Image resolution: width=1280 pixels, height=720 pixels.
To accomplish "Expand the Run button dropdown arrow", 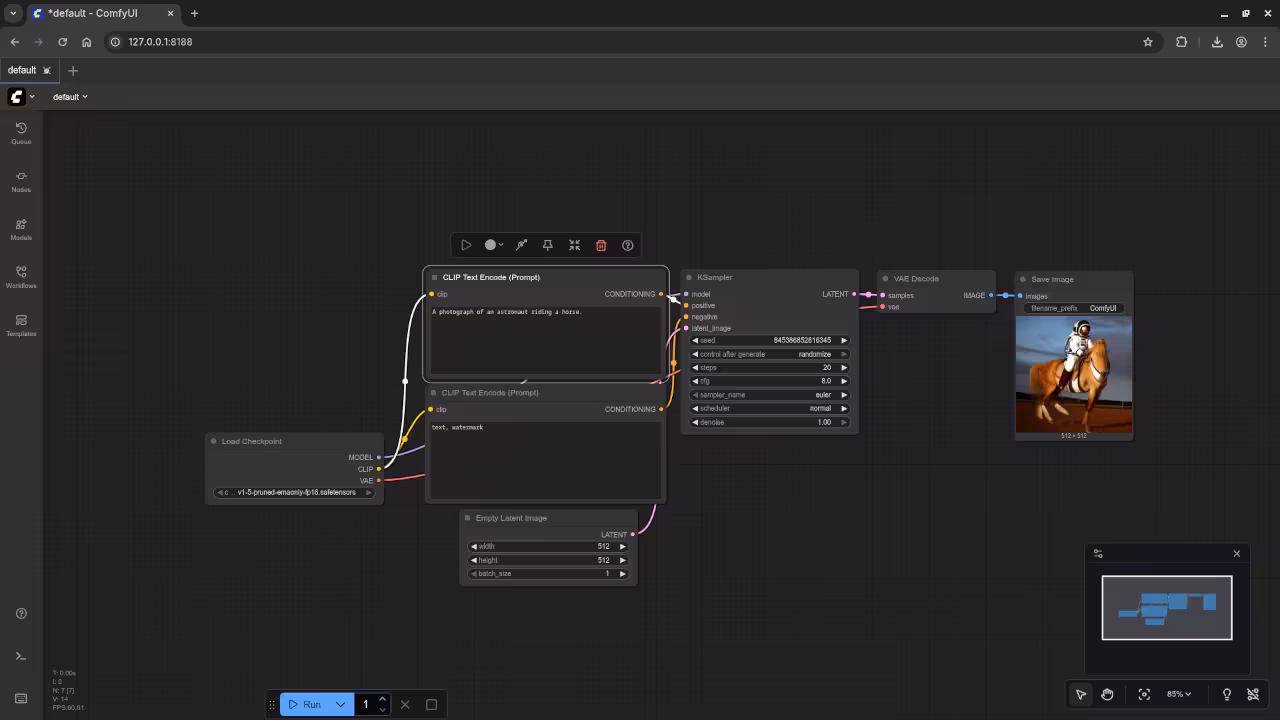I will pyautogui.click(x=340, y=704).
